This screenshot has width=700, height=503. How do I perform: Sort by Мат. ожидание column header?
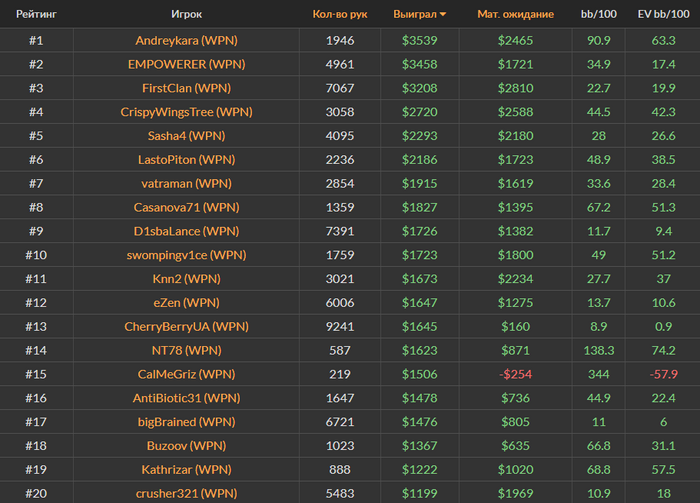(515, 14)
